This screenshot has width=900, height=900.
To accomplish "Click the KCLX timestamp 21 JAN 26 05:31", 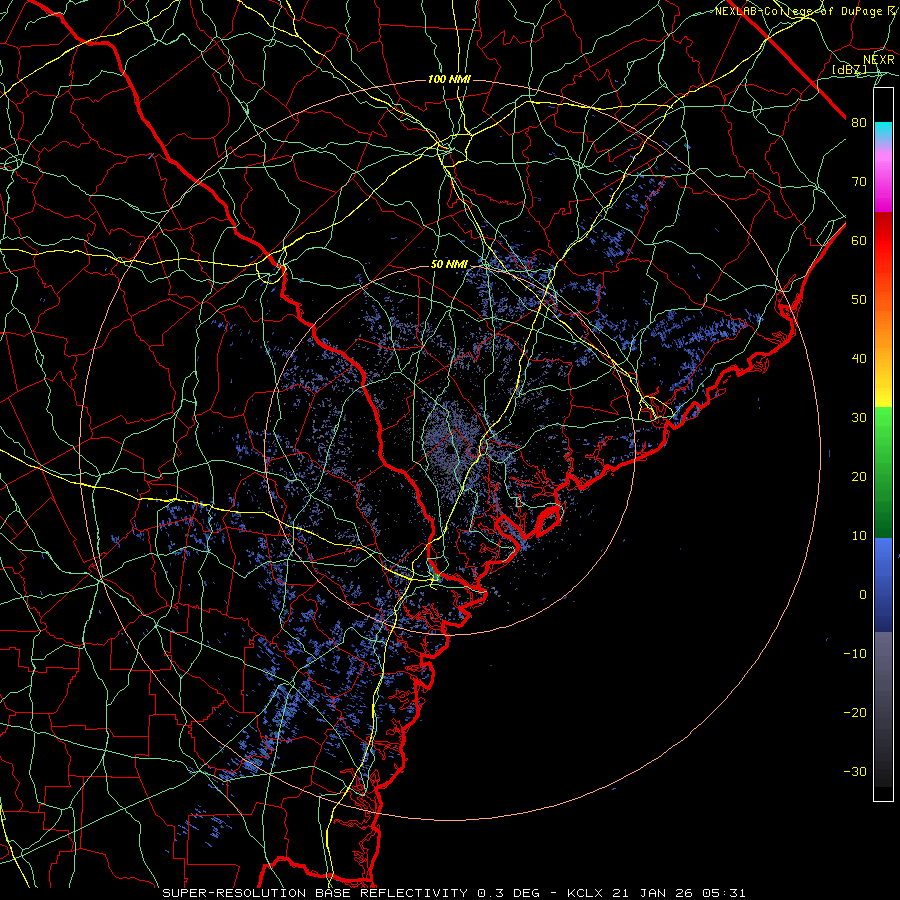I will pyautogui.click(x=657, y=893).
